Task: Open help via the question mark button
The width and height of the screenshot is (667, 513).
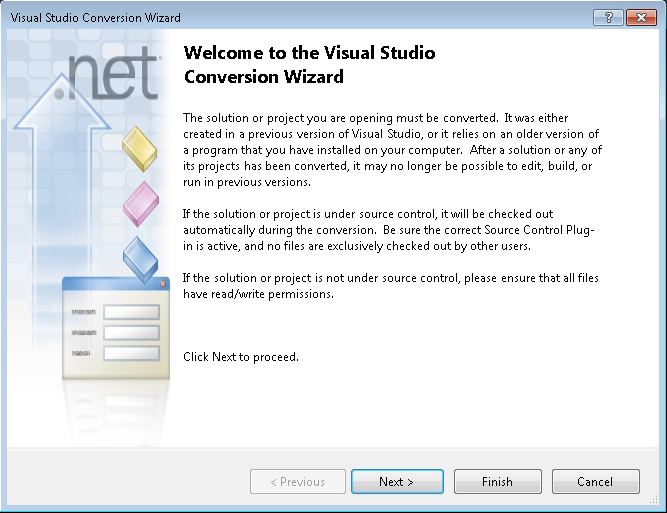Action: tap(606, 18)
